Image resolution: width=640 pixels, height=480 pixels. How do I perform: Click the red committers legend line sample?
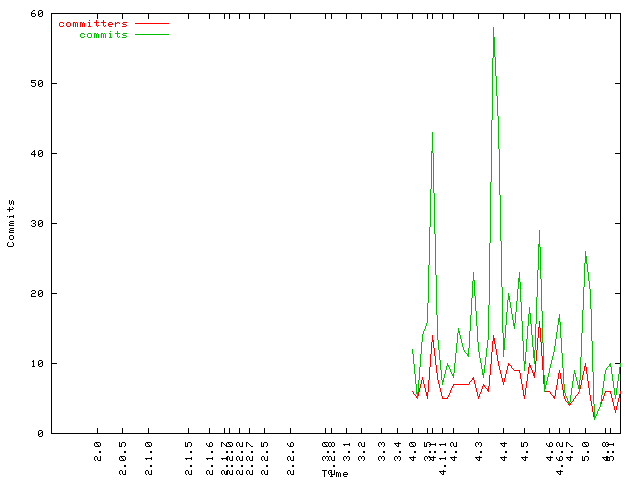tap(151, 23)
